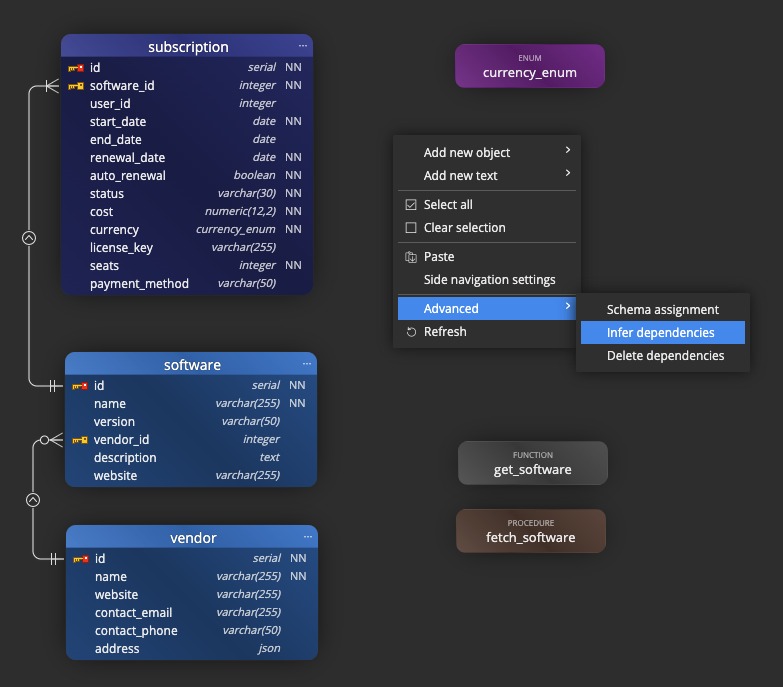The image size is (783, 687).
Task: Click the Select all checkbox icon
Action: (411, 205)
